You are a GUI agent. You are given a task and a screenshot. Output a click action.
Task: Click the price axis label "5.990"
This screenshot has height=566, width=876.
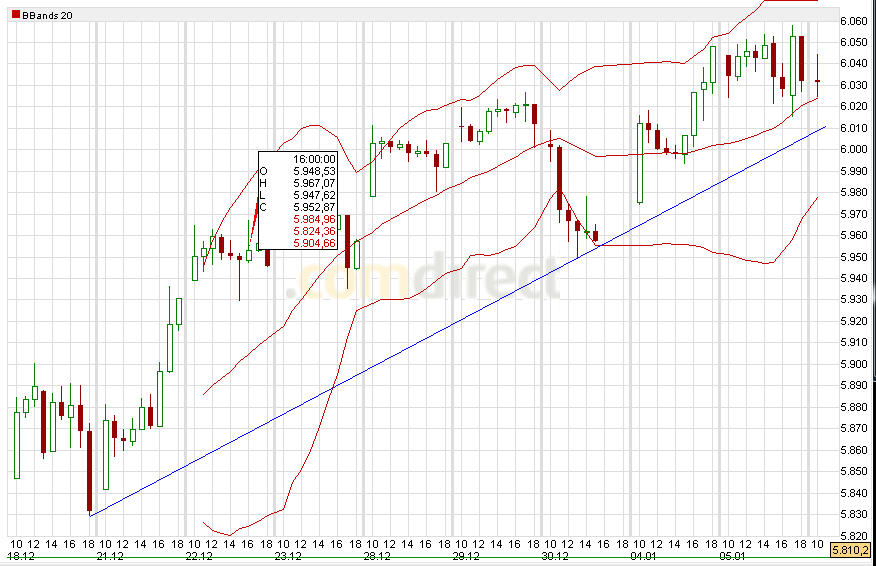point(854,172)
